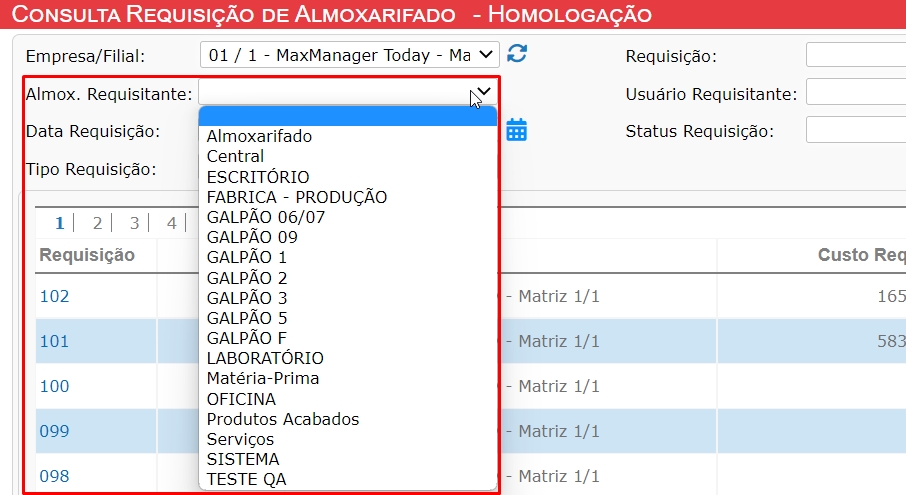
Task: Collapse the Almox. Requisitante dropdown arrow
Action: point(484,92)
